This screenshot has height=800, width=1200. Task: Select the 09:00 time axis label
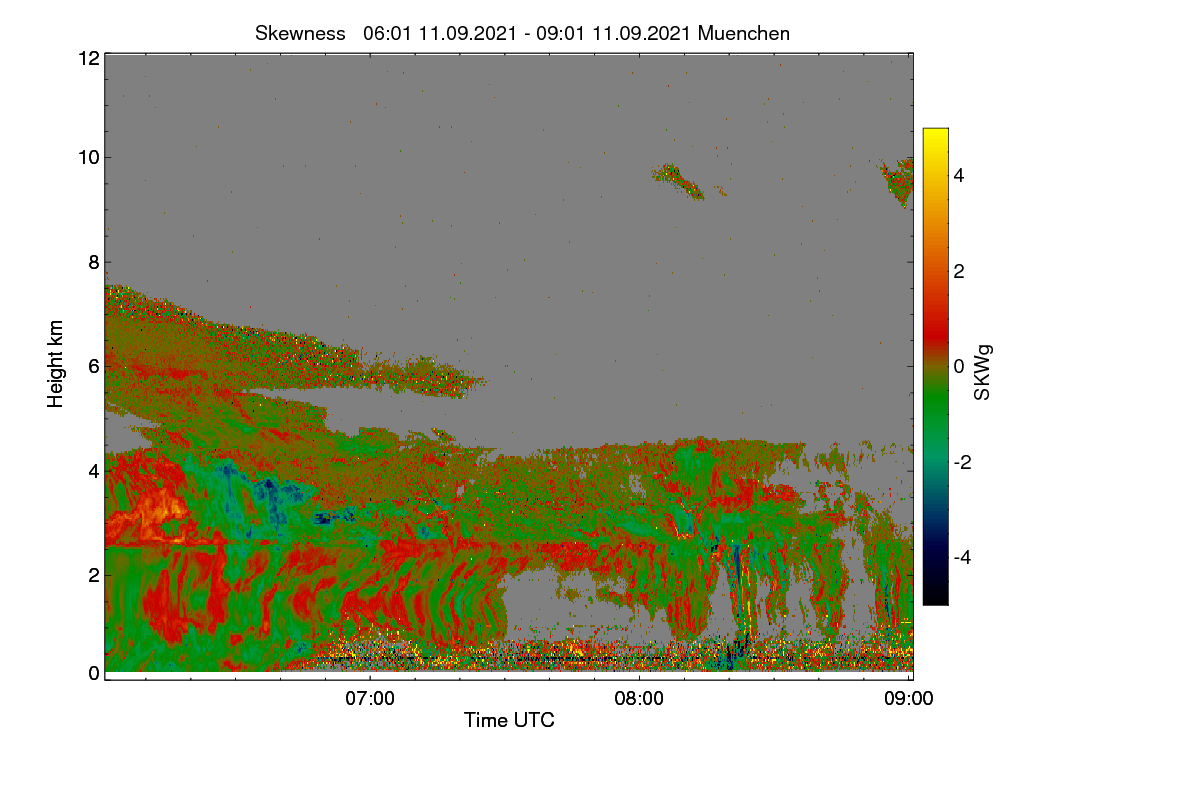coord(908,698)
